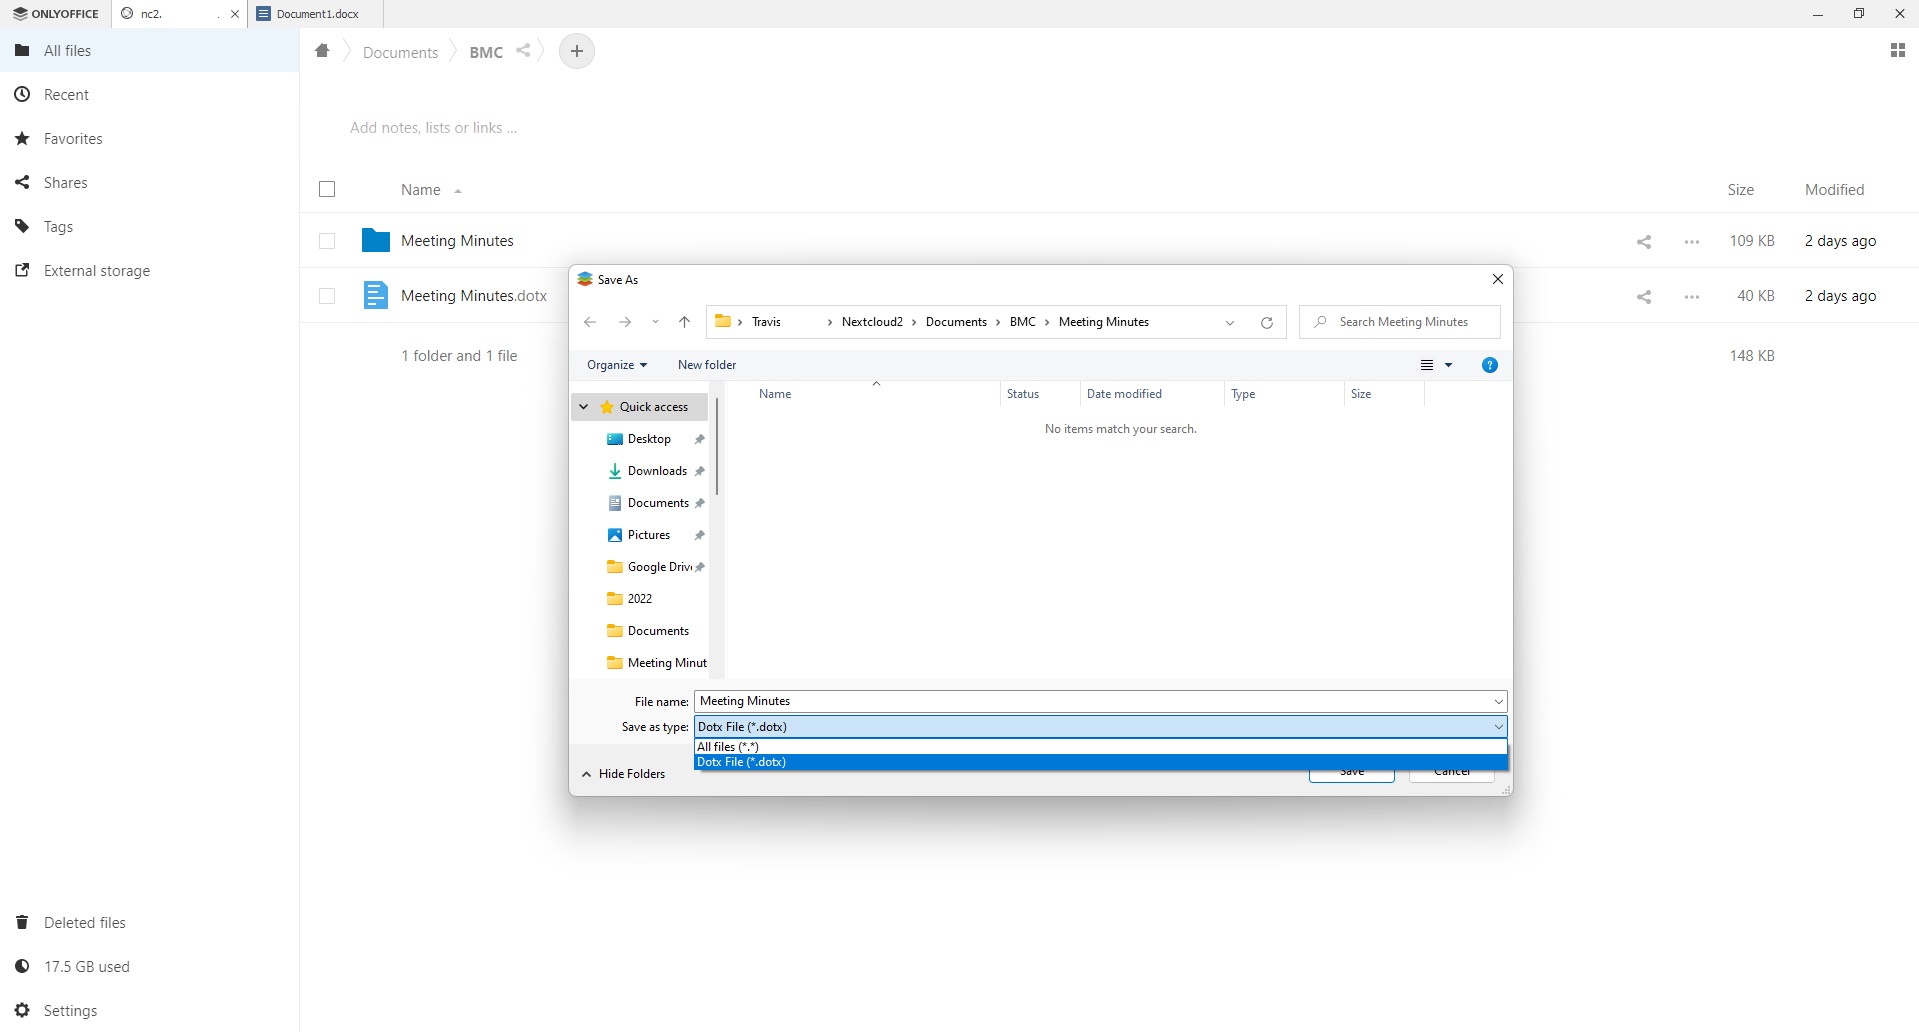Switch to the nc2 browser tab
This screenshot has width=1919, height=1032.
click(x=160, y=13)
